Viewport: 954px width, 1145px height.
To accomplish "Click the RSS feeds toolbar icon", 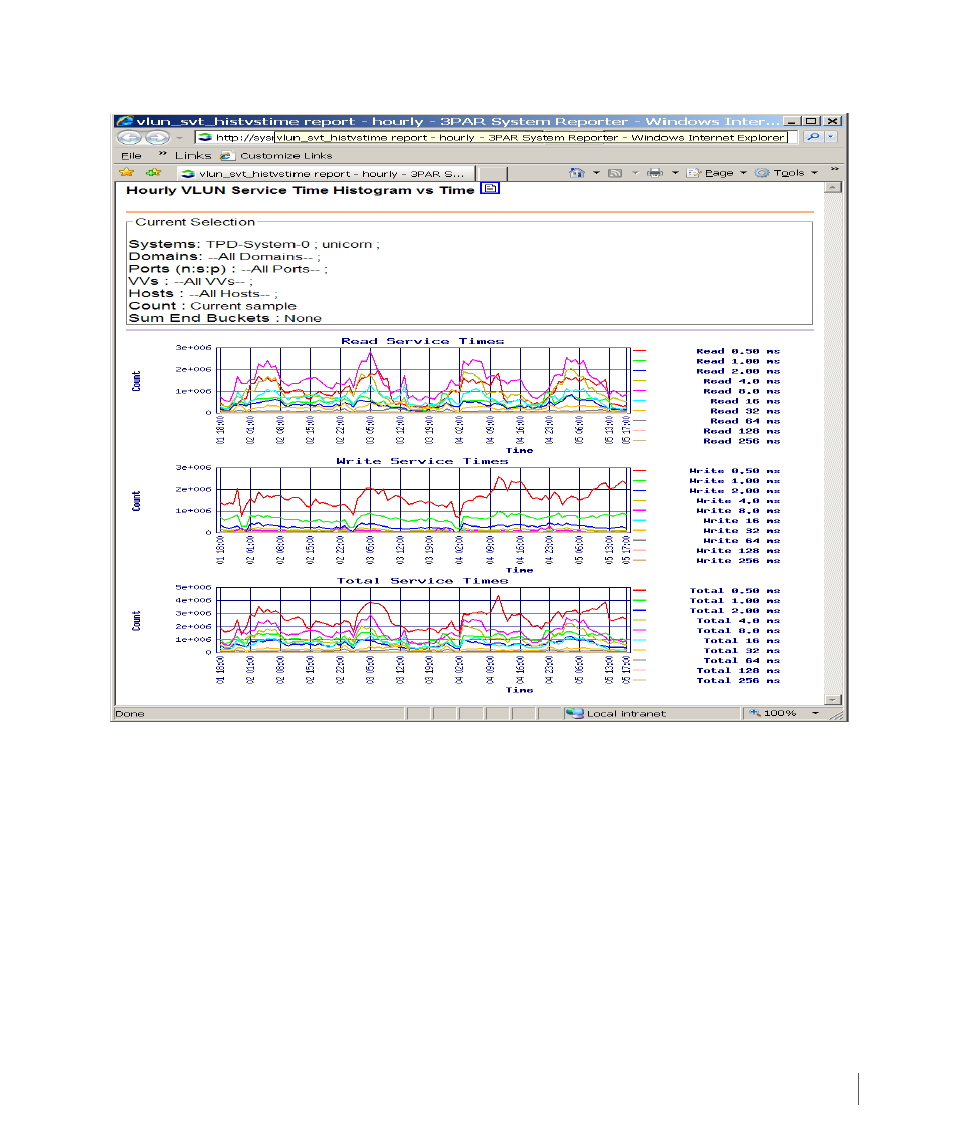I will pos(615,173).
